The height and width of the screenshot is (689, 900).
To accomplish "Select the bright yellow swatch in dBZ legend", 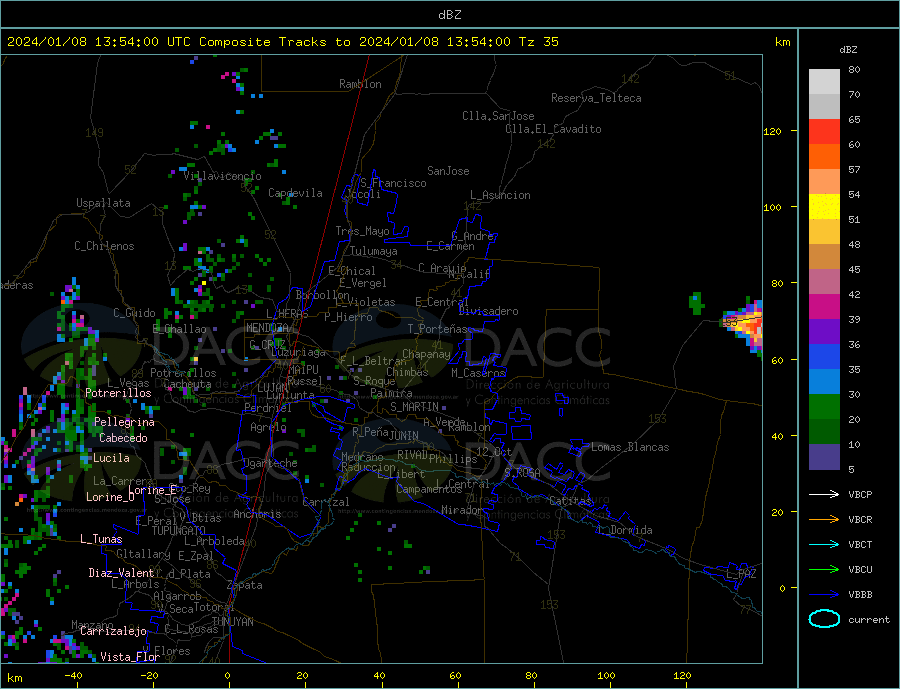I will (x=824, y=207).
